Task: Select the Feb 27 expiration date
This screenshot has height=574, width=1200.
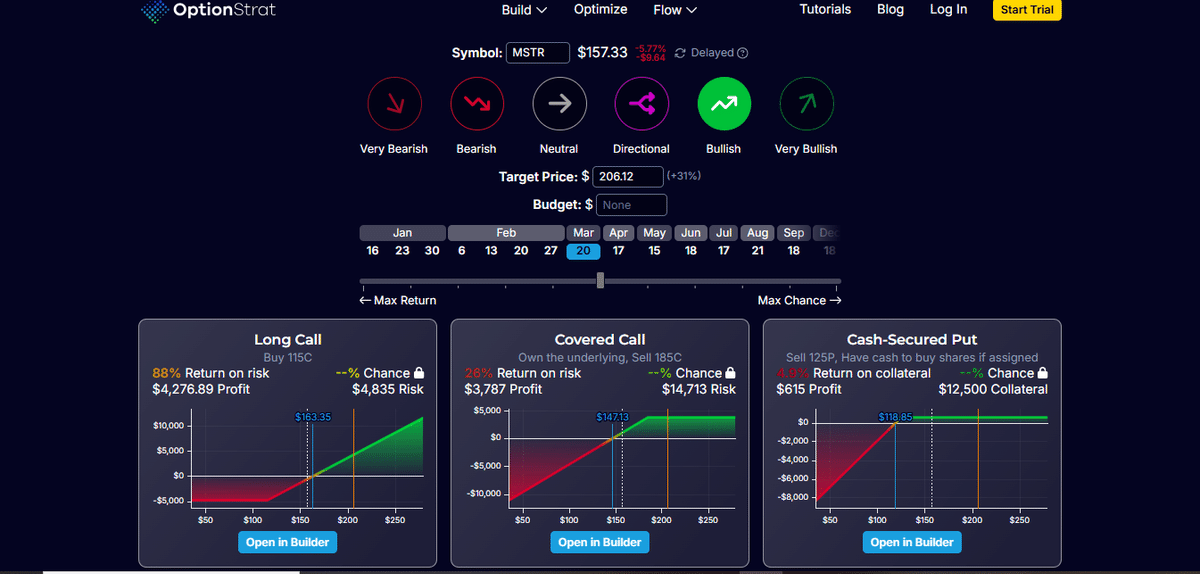Action: click(550, 251)
